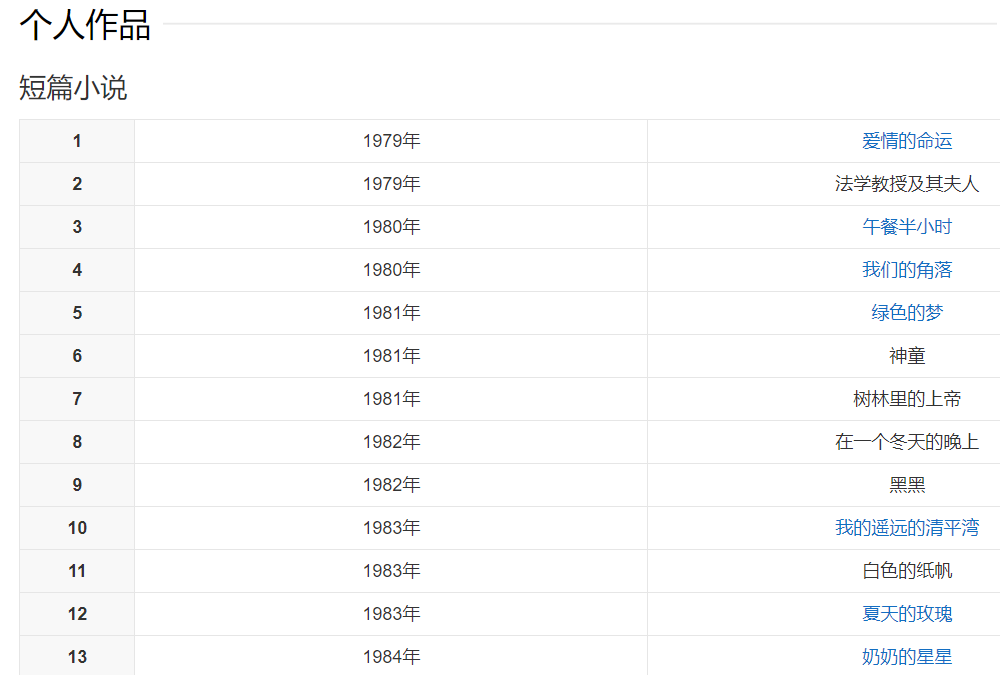
Task: Click the 午餐半小时 story link
Action: [906, 227]
